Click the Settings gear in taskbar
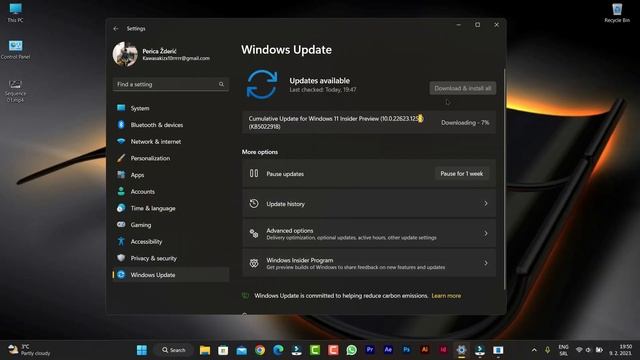The width and height of the screenshot is (640, 360). [462, 350]
